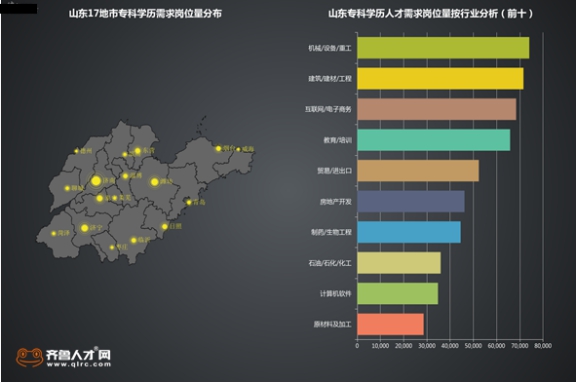This screenshot has width=577, height=383.
Task: Select the 临沂 map marker
Action: 134,240
